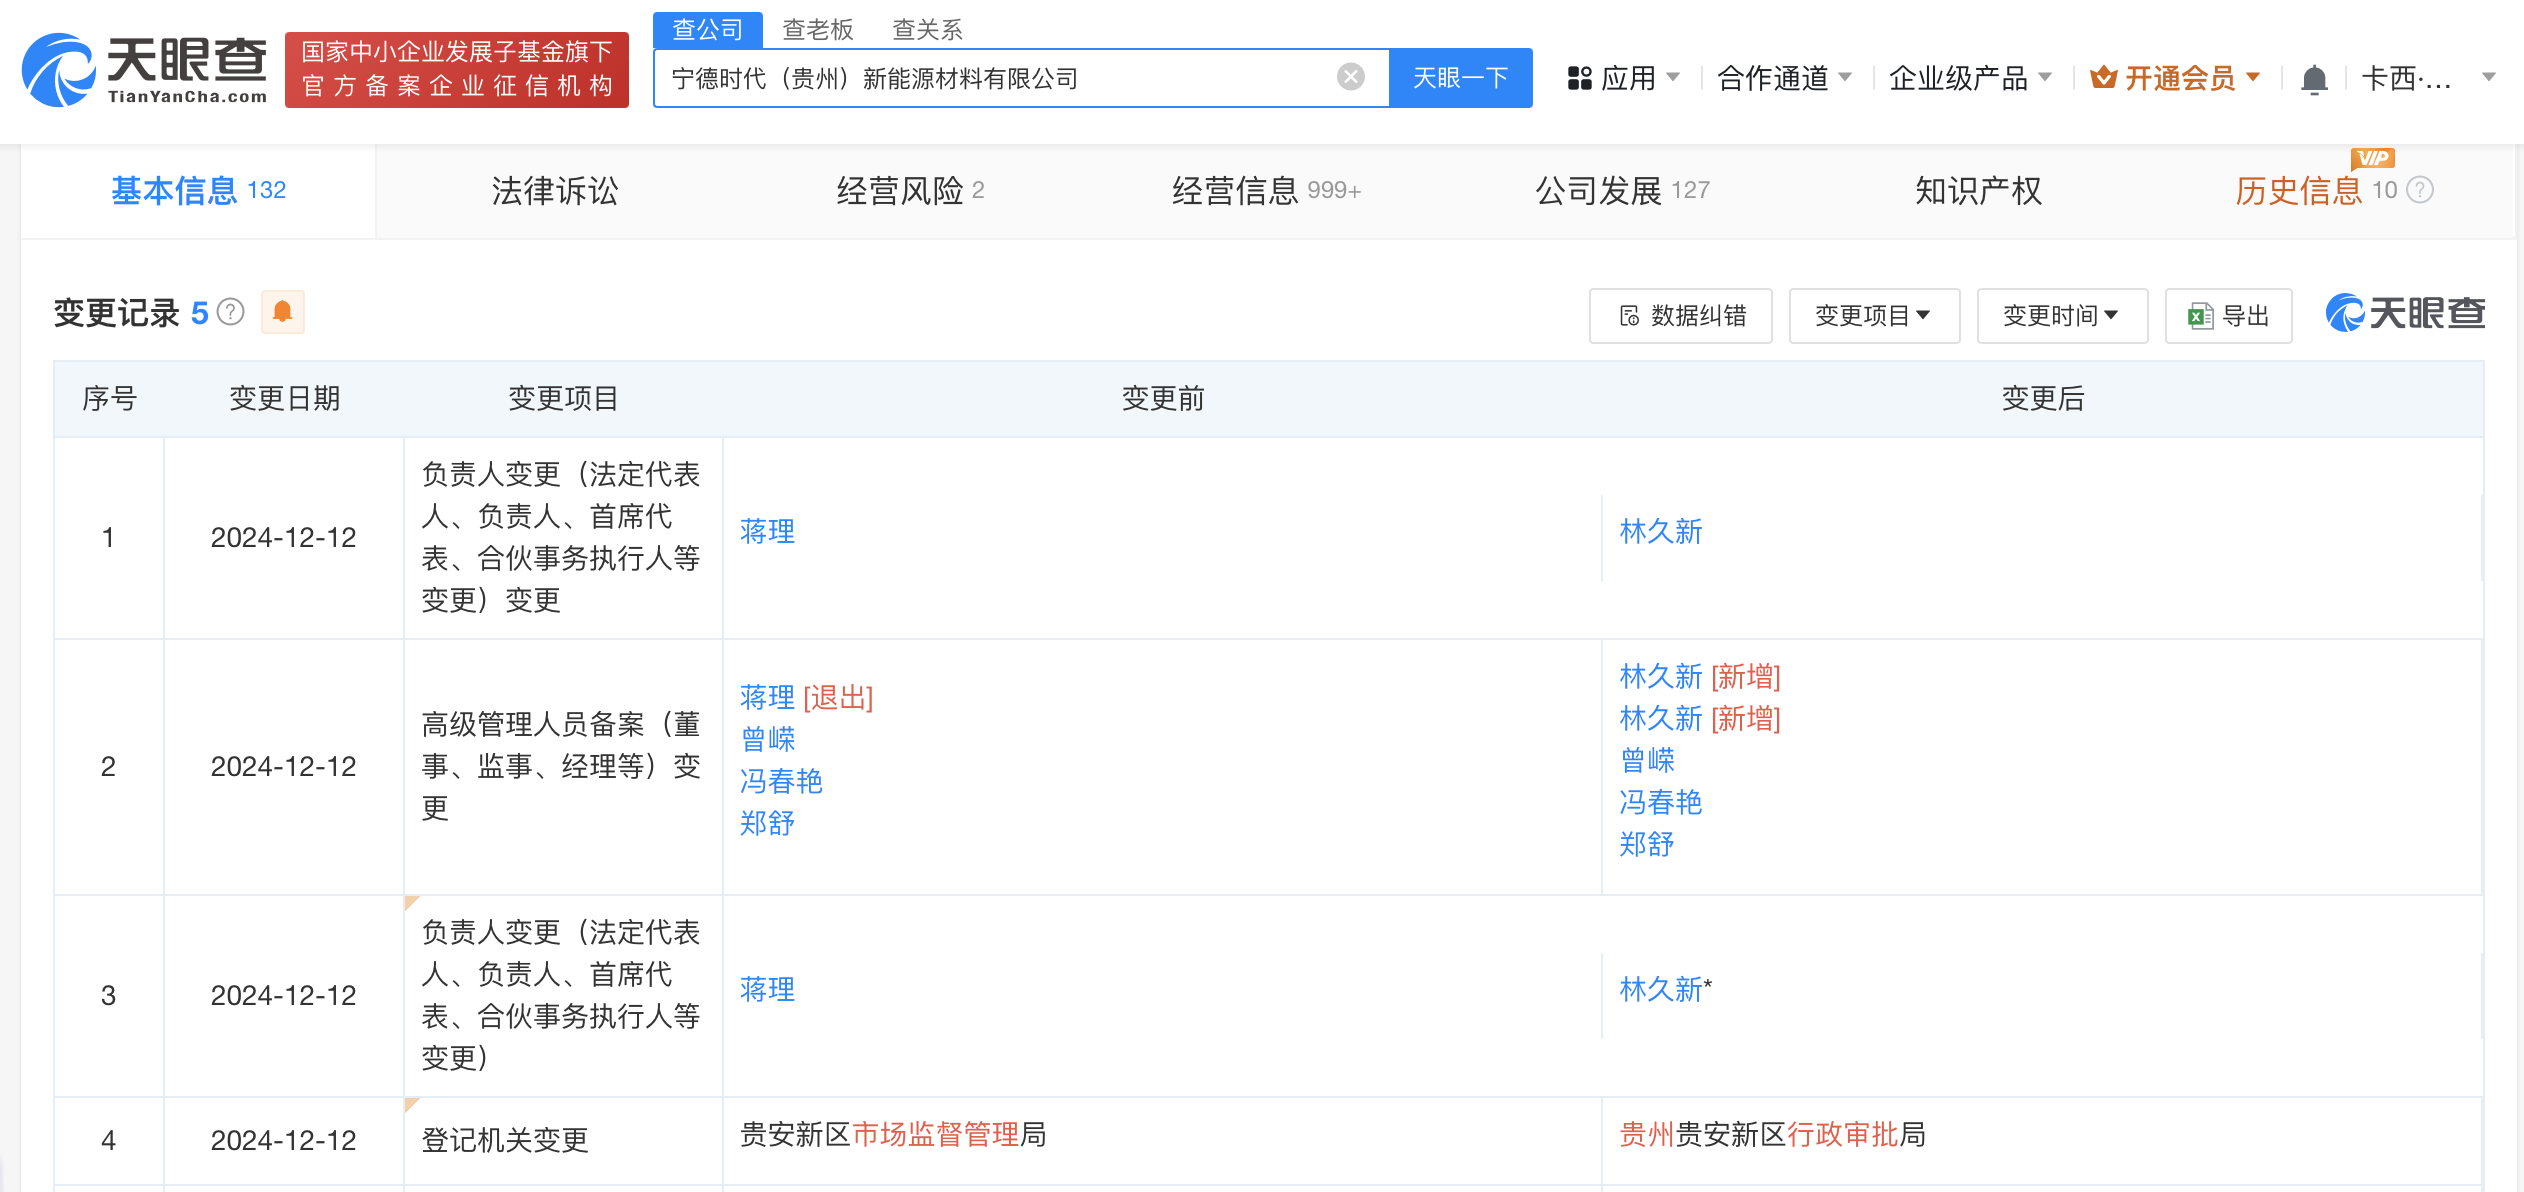Open 林久新 link in first row

pos(1660,531)
